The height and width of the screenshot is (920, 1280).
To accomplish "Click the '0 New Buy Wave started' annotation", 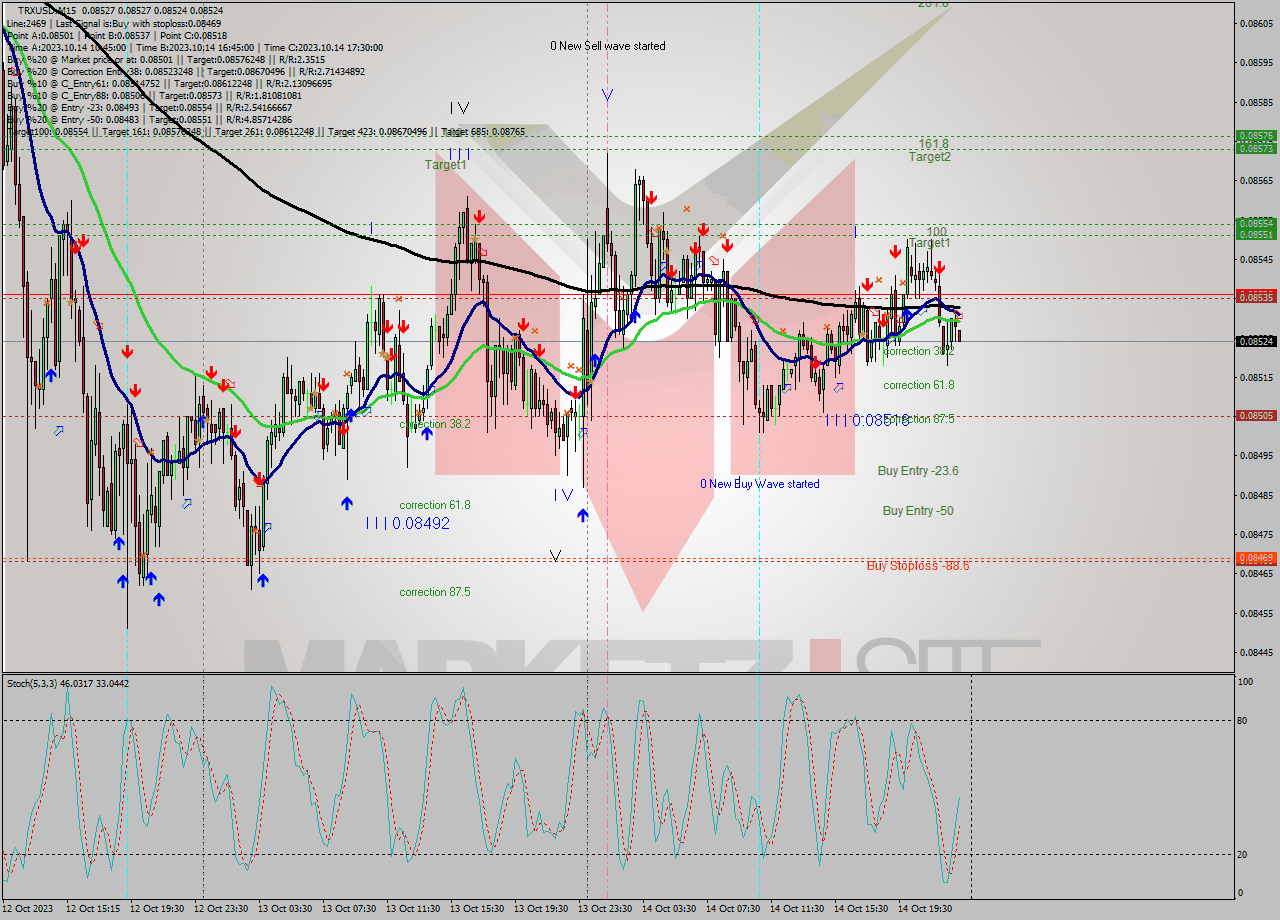I will click(760, 484).
